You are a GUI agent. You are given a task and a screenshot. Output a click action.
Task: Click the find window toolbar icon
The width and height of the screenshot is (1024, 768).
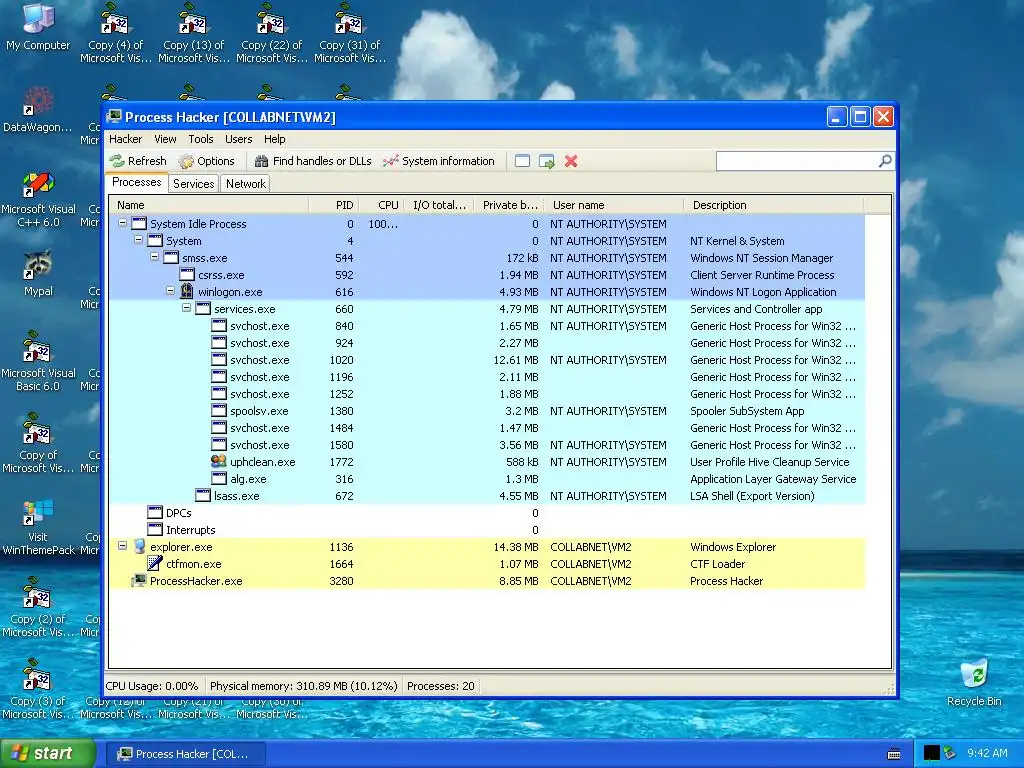[522, 161]
